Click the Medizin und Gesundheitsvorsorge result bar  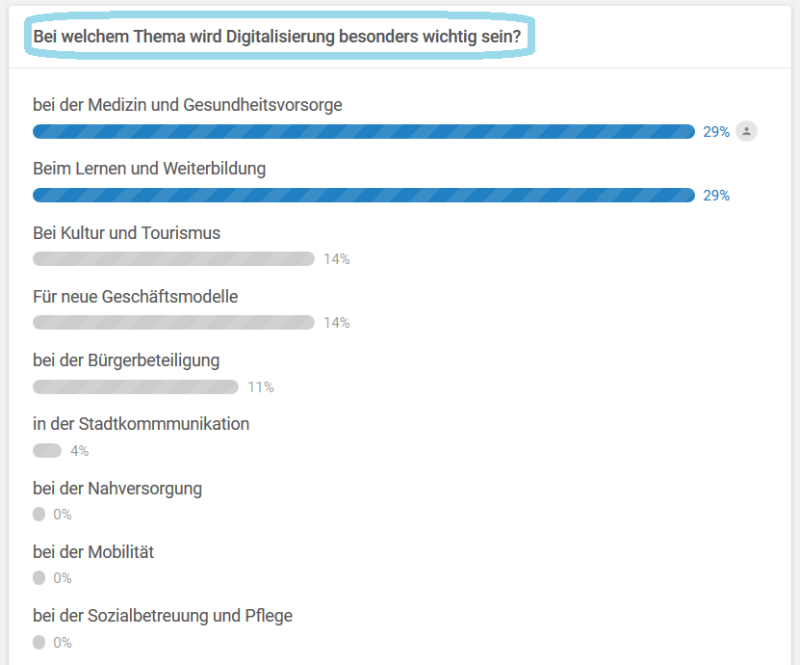363,131
